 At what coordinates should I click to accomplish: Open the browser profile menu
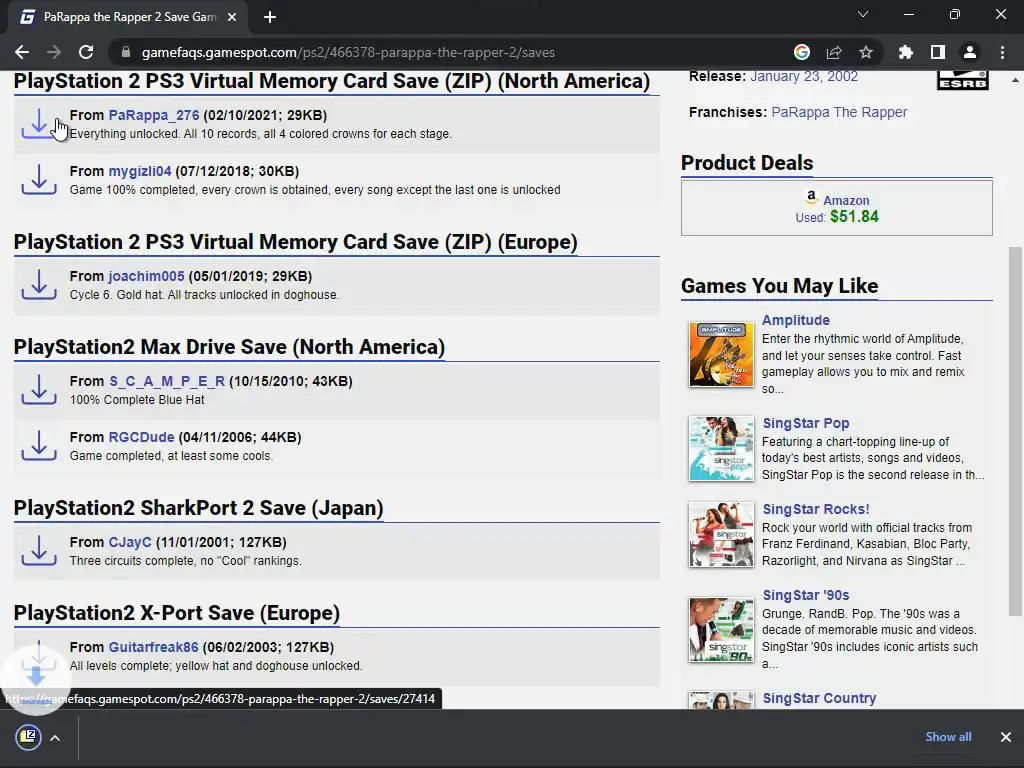pos(970,52)
